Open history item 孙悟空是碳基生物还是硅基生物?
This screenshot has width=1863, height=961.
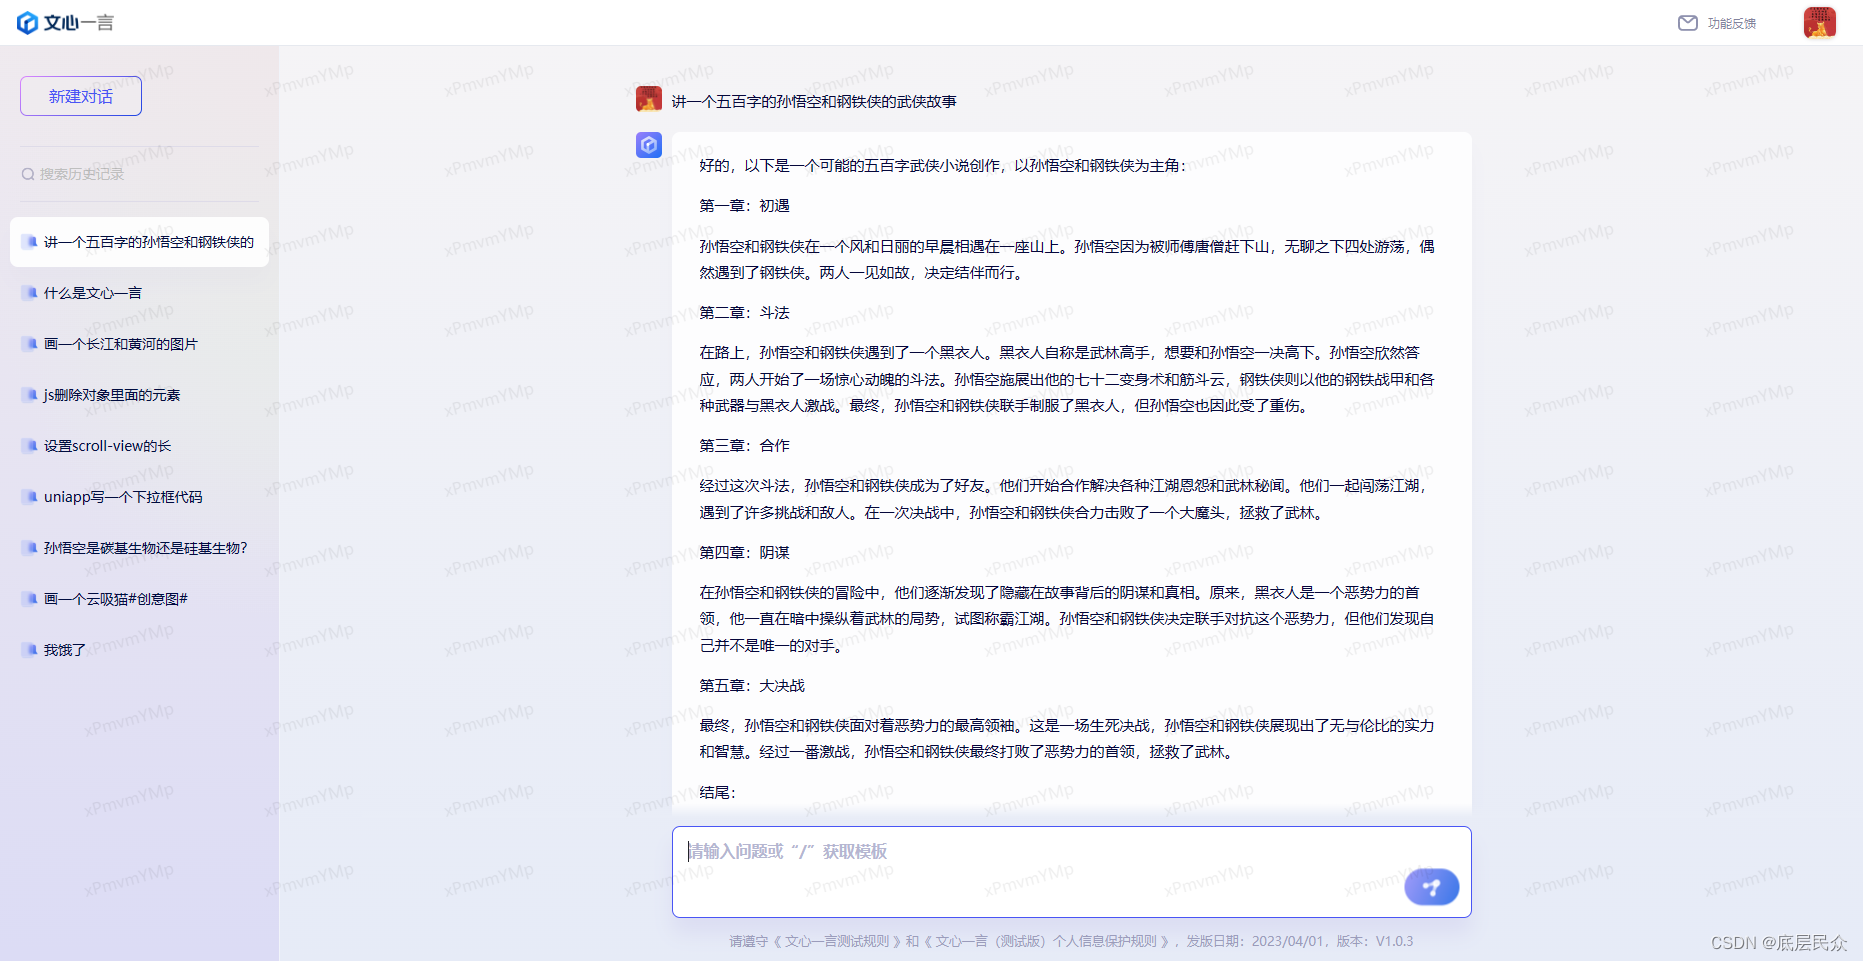coord(139,548)
